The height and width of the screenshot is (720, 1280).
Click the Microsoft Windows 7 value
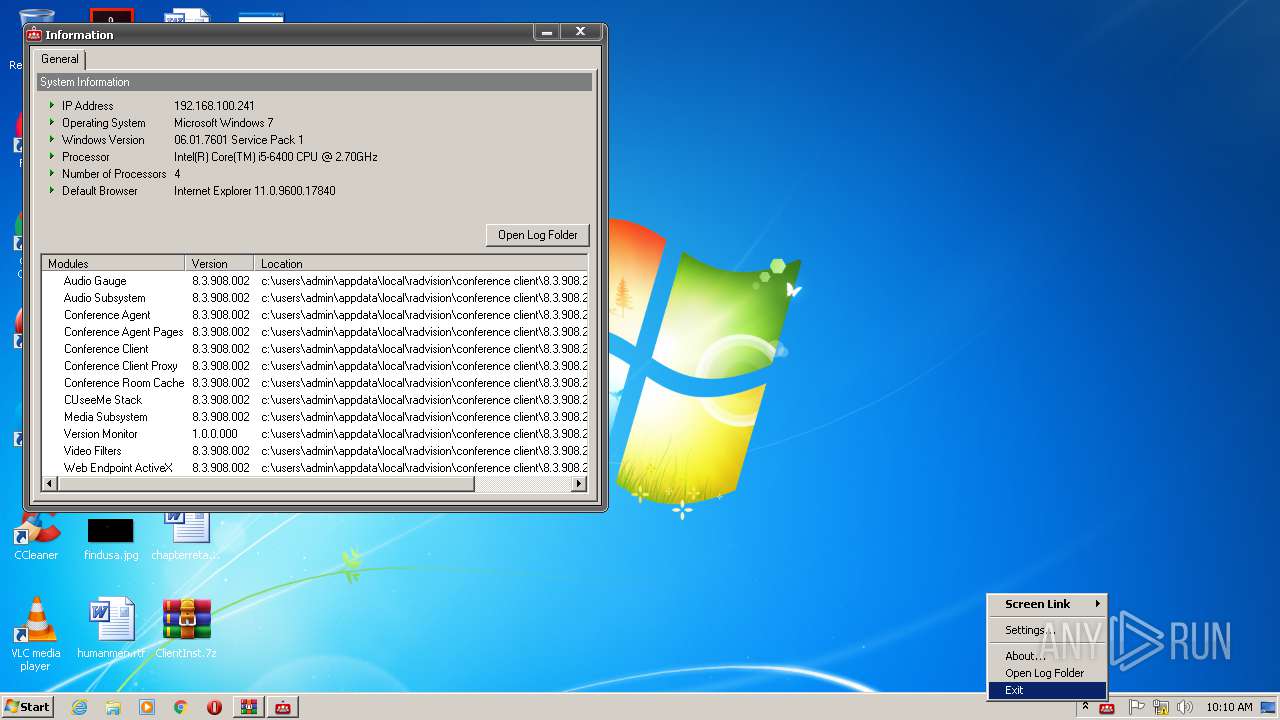click(223, 123)
